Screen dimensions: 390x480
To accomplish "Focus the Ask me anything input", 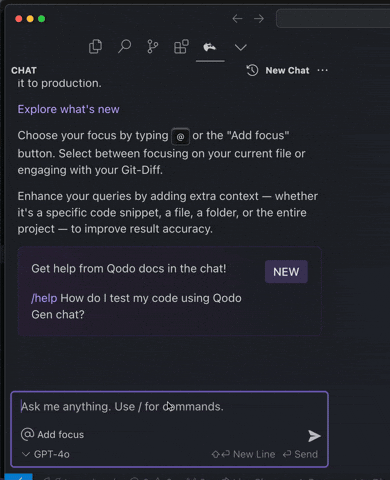I will click(169, 407).
